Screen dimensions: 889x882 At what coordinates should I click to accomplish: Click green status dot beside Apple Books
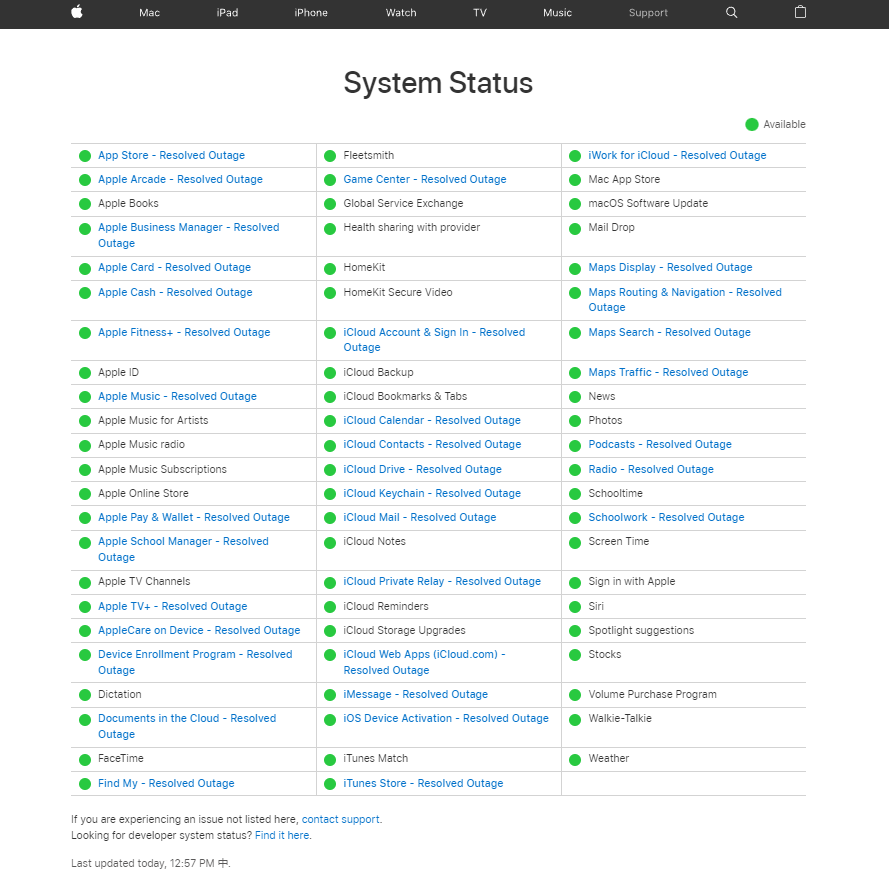[x=85, y=204]
